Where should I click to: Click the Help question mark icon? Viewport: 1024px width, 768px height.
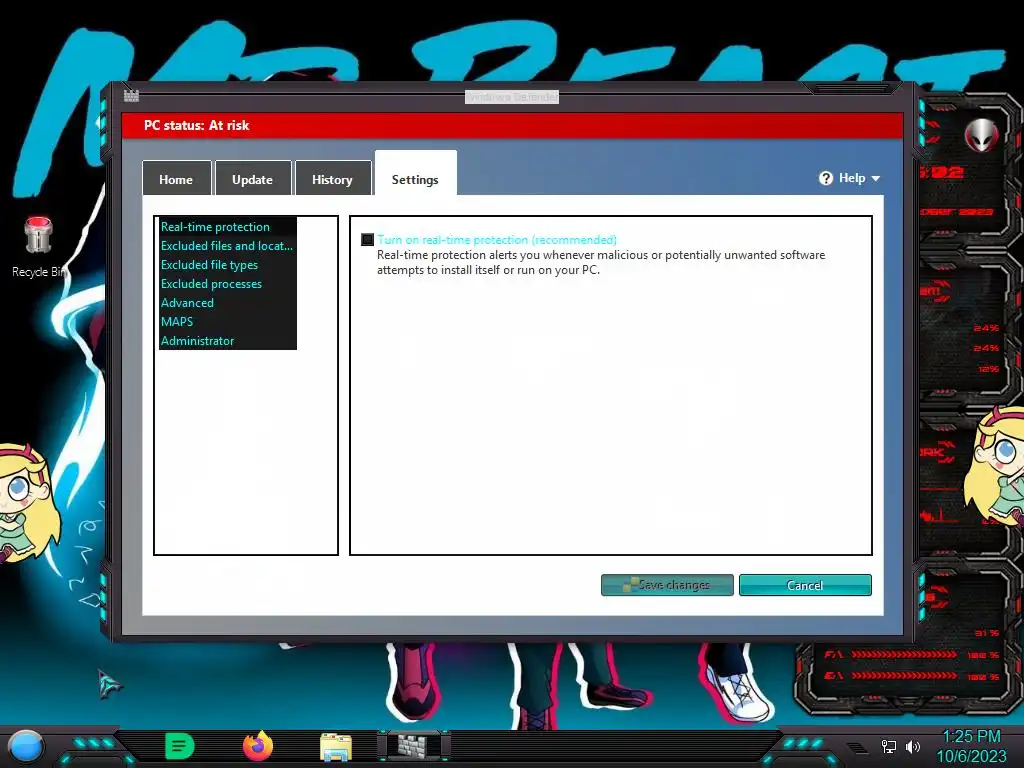pos(825,178)
